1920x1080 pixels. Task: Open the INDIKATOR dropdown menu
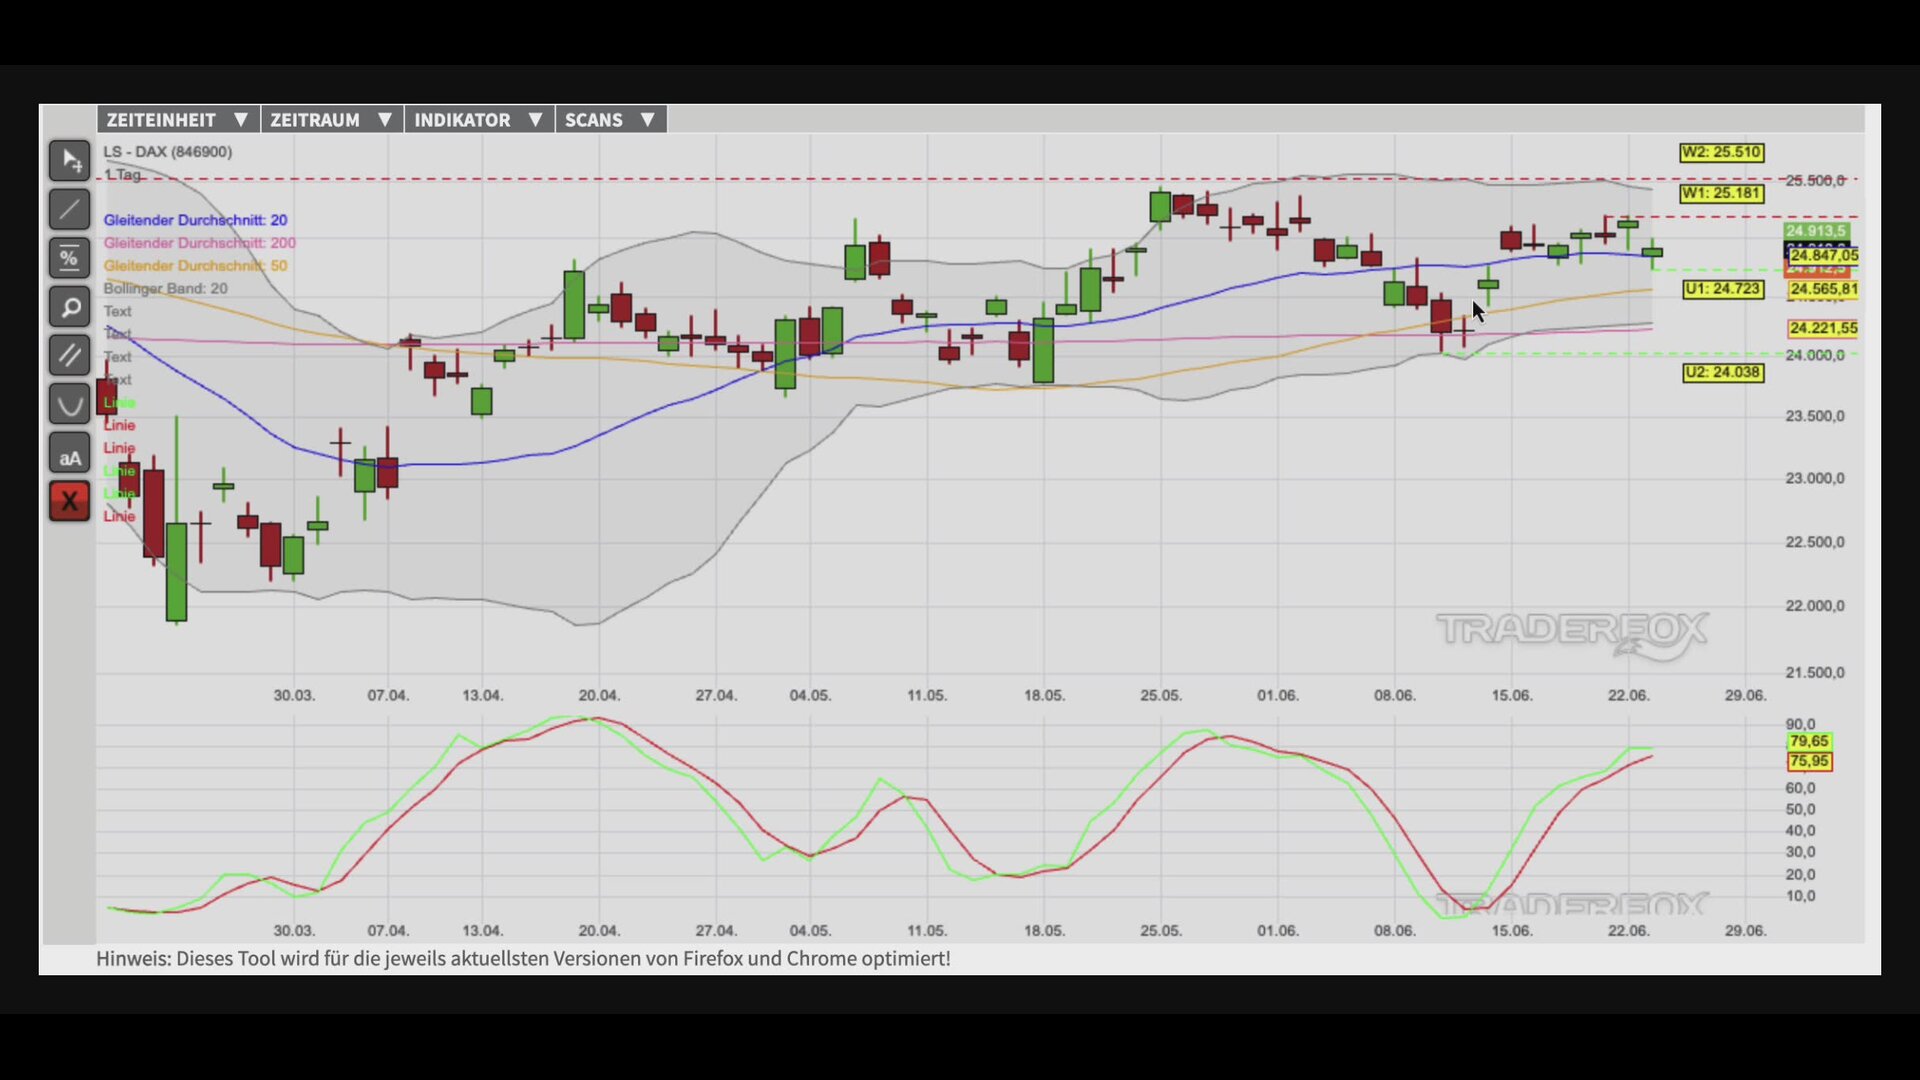coord(479,120)
